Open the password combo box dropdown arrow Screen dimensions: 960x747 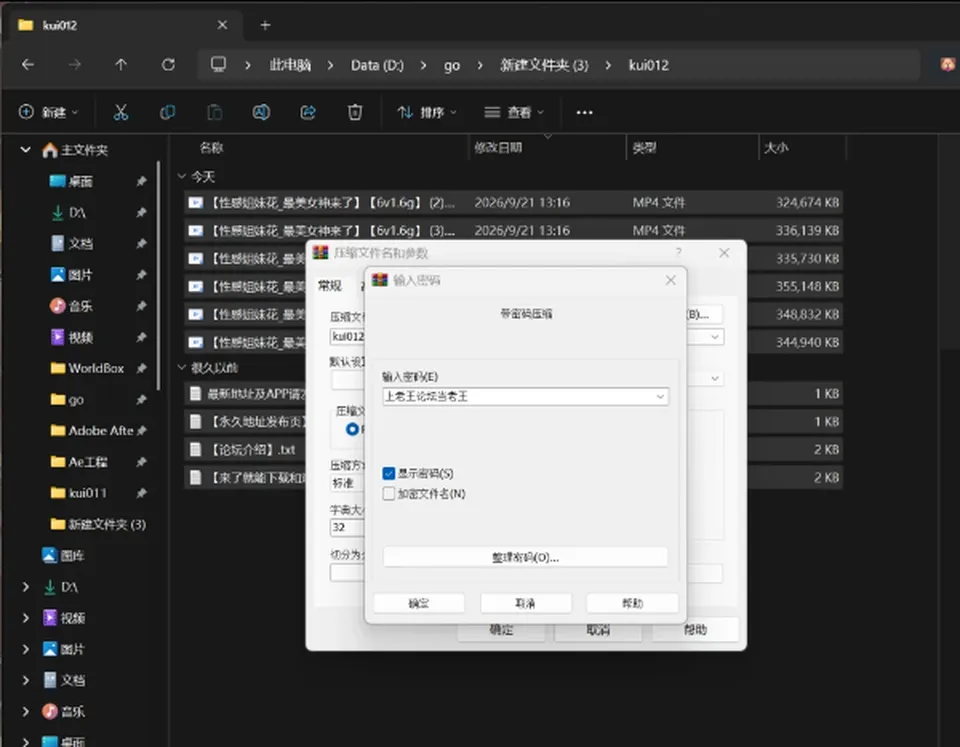coord(660,397)
